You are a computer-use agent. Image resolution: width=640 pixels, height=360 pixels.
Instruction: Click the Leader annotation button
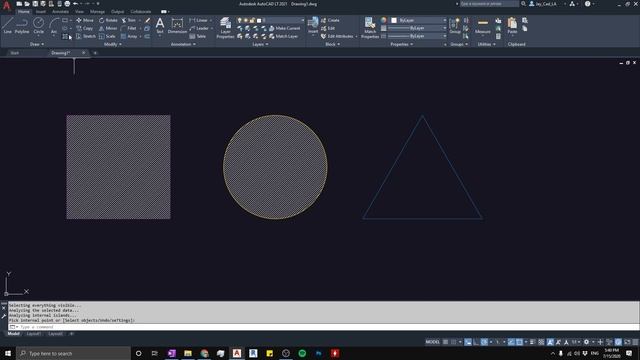point(199,28)
